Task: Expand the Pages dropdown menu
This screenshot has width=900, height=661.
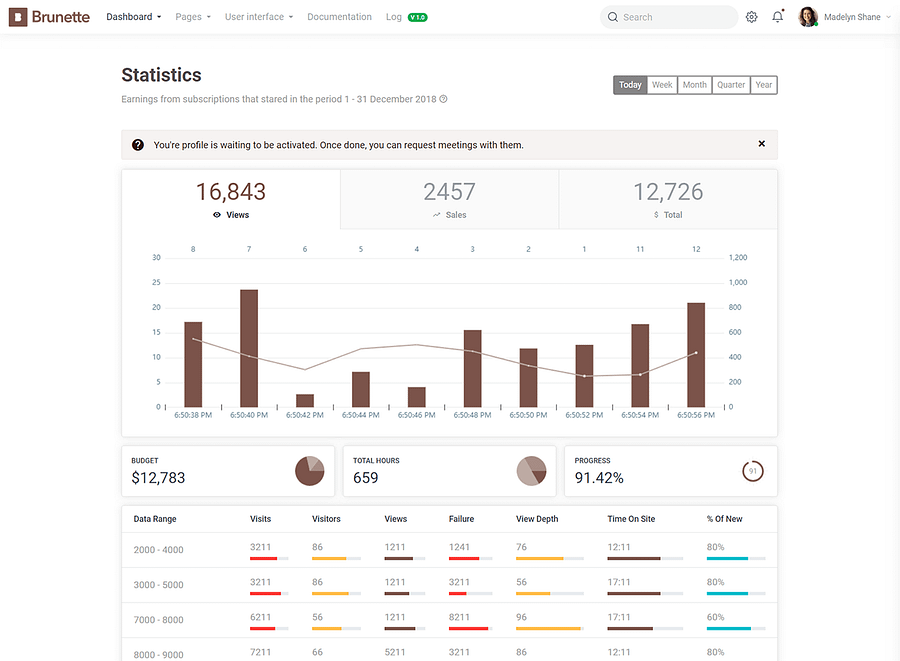Action: (193, 17)
